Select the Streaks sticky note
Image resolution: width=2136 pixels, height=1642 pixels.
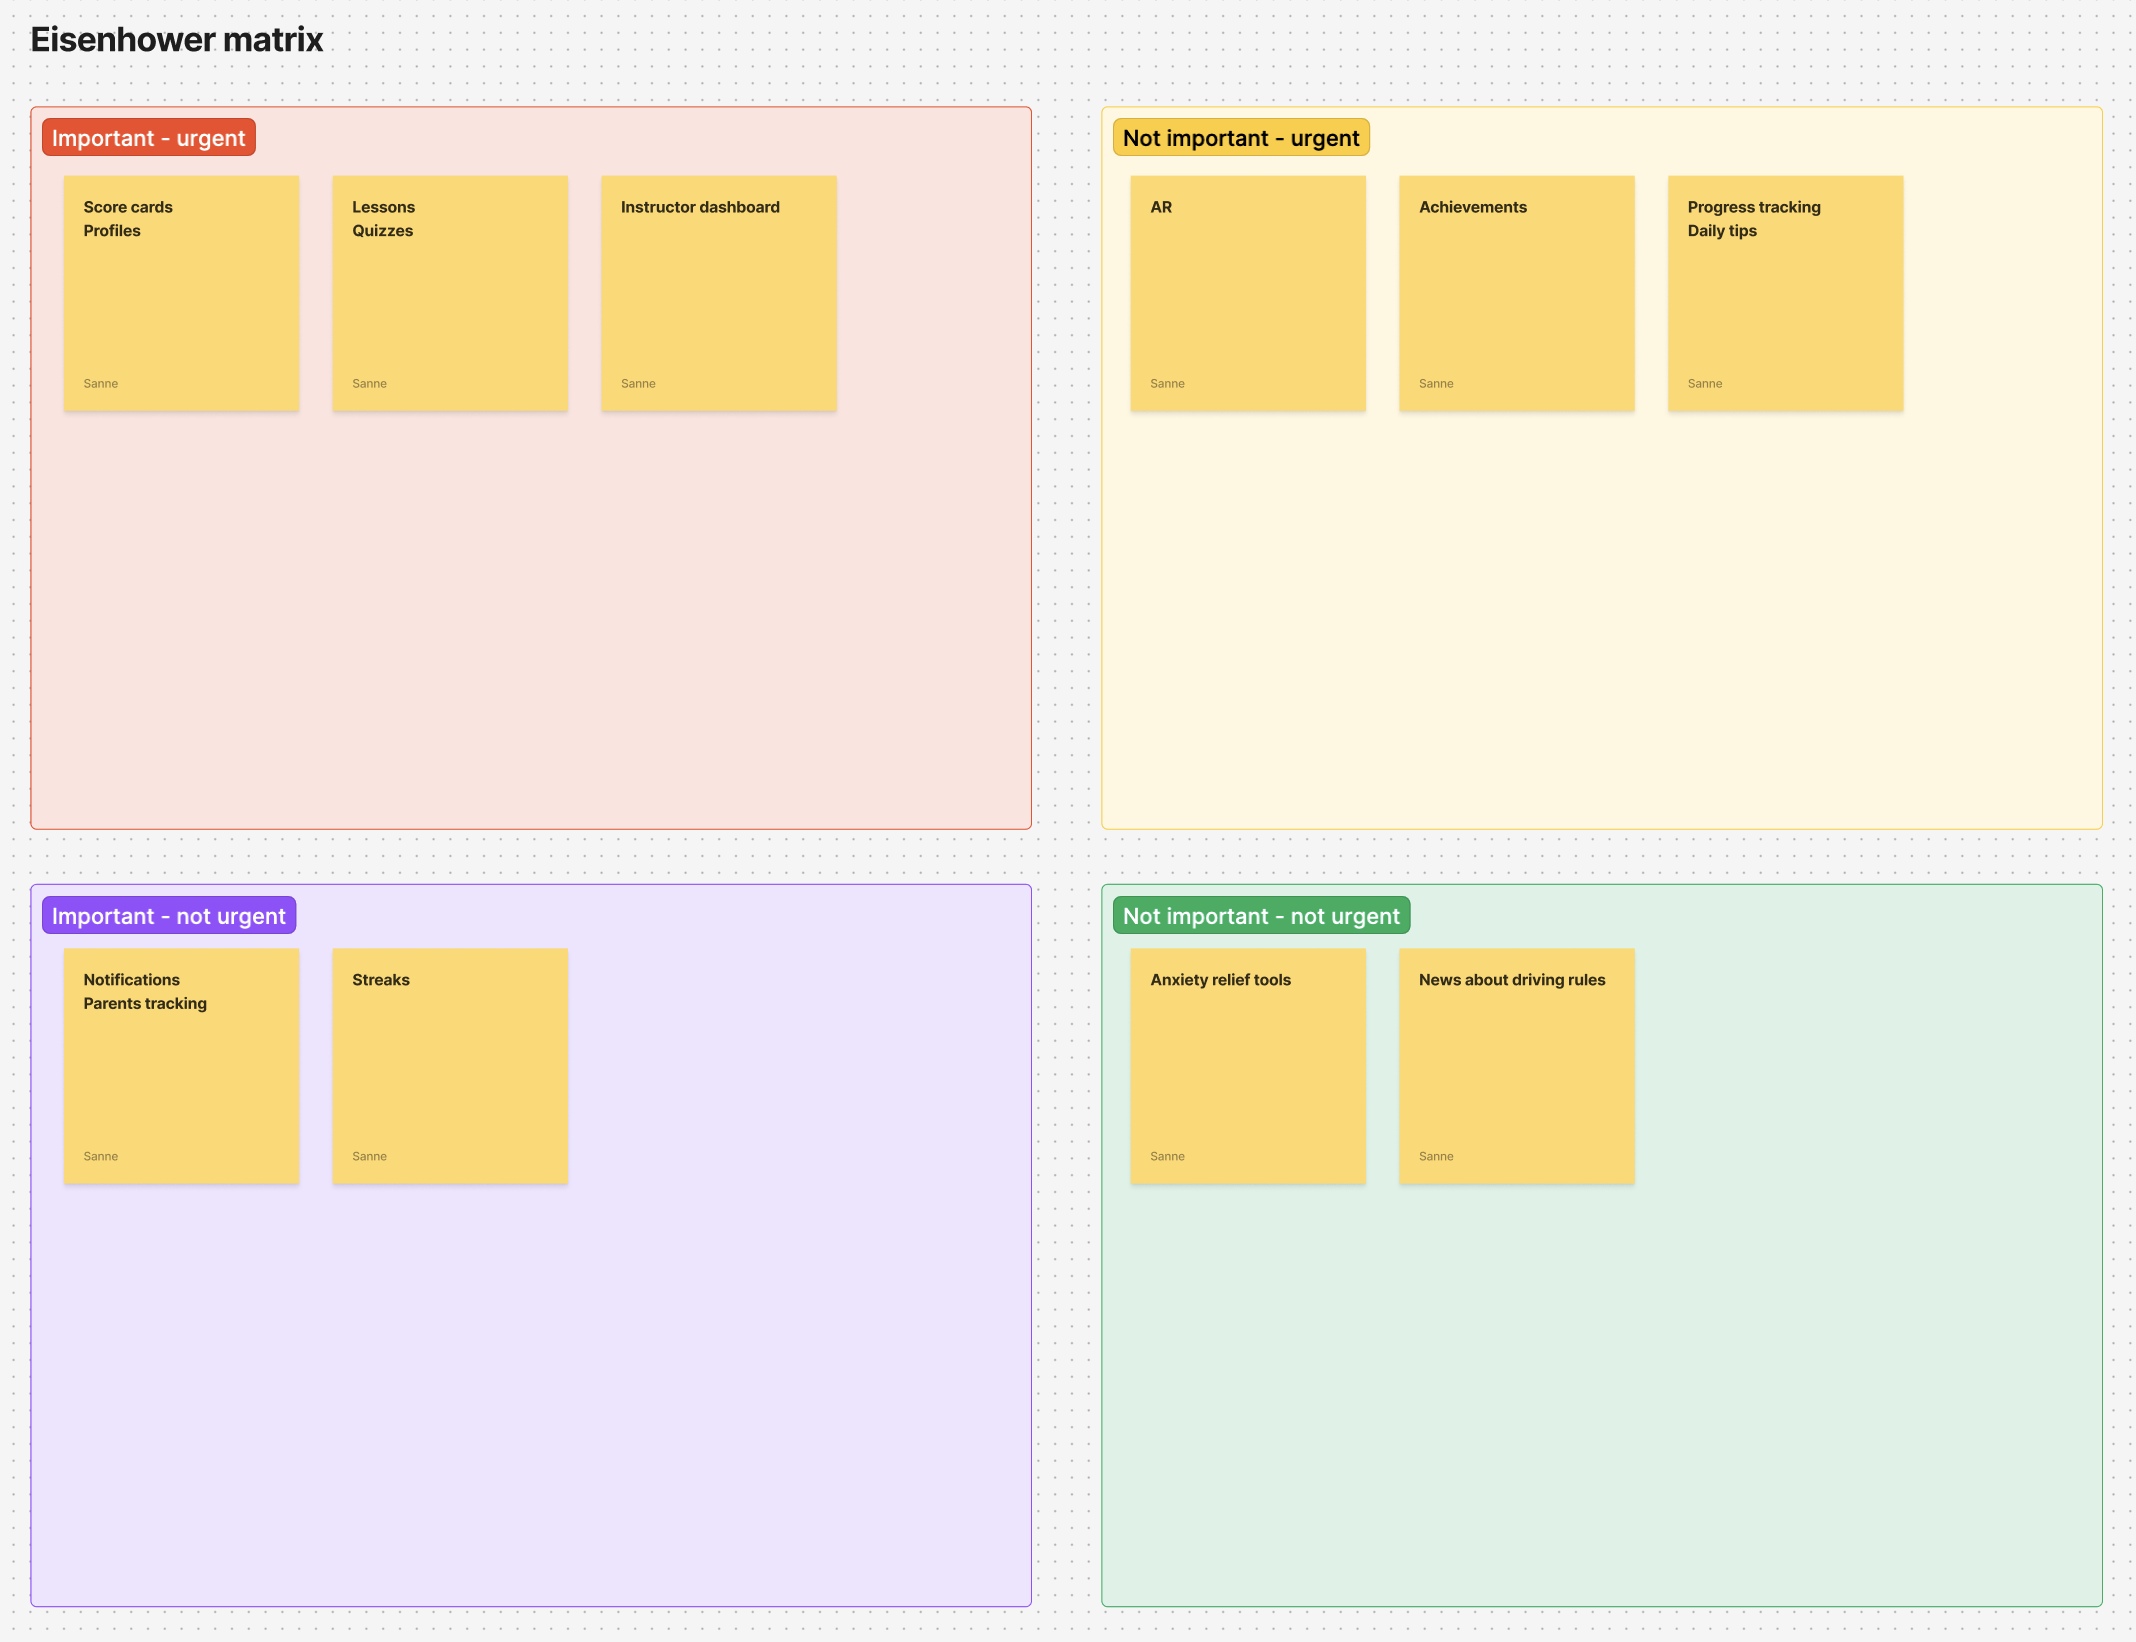pyautogui.click(x=450, y=1066)
